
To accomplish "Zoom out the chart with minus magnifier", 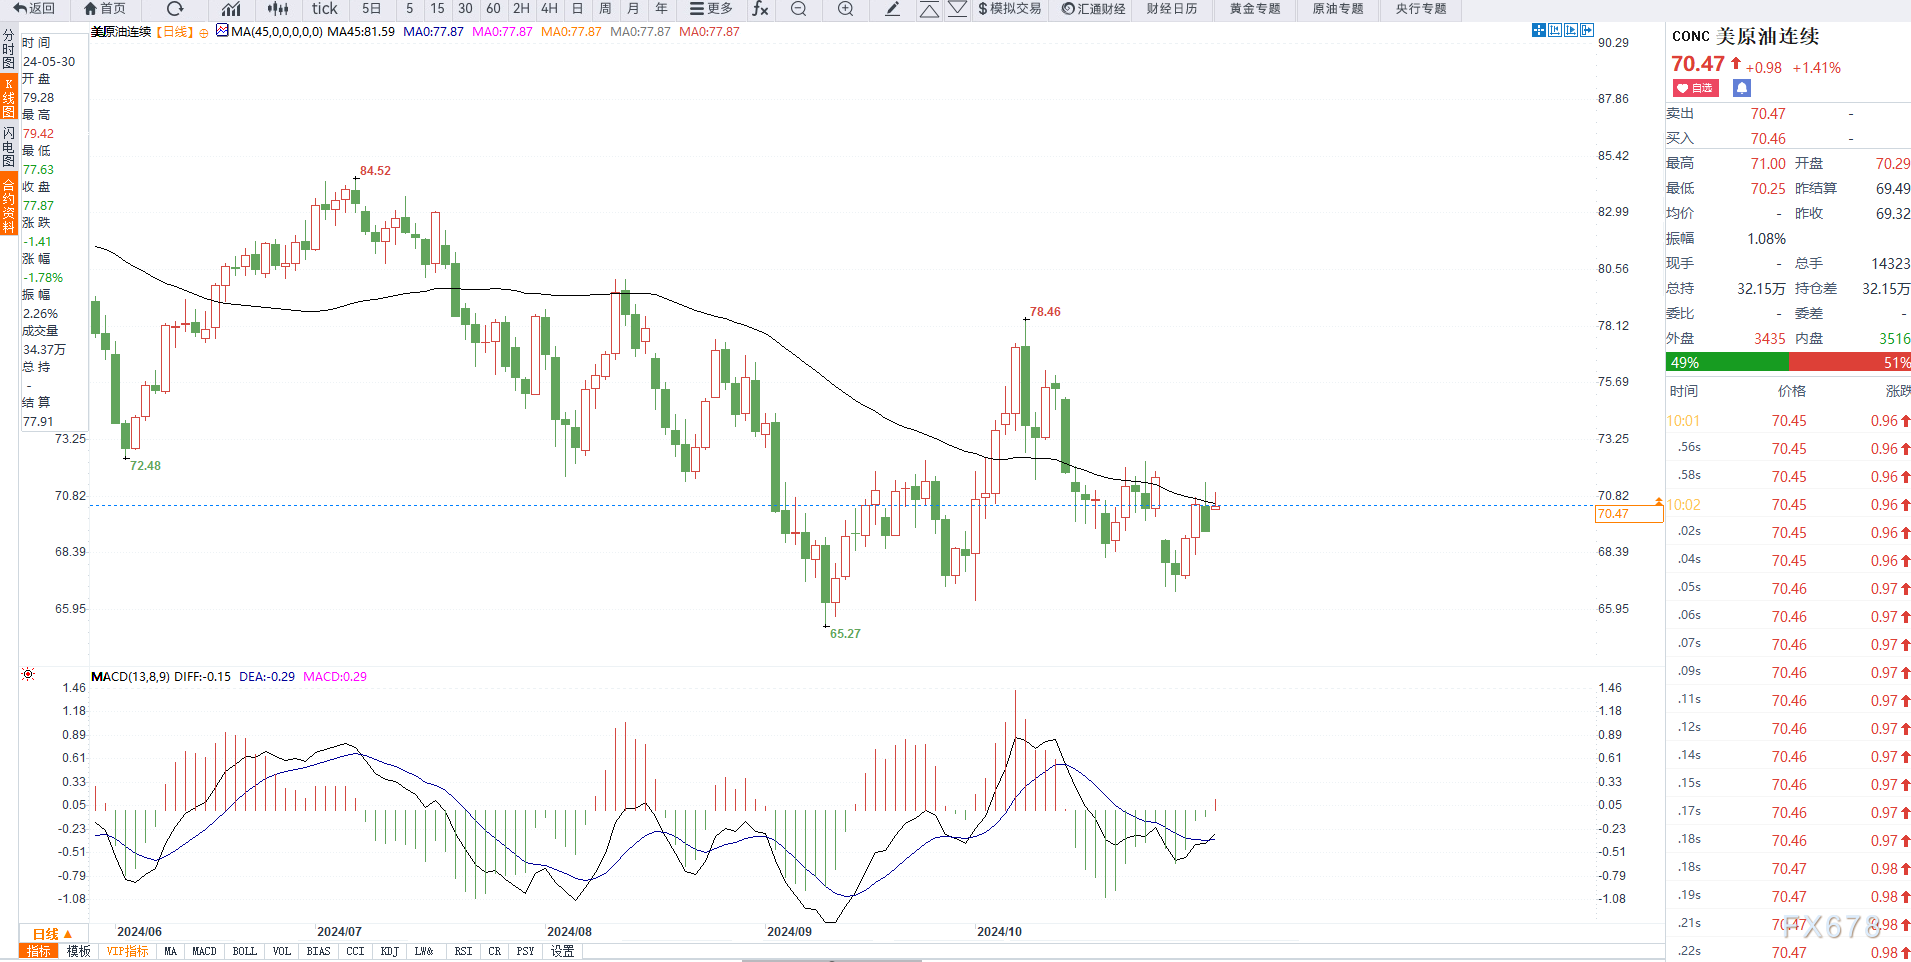I will 798,9.
